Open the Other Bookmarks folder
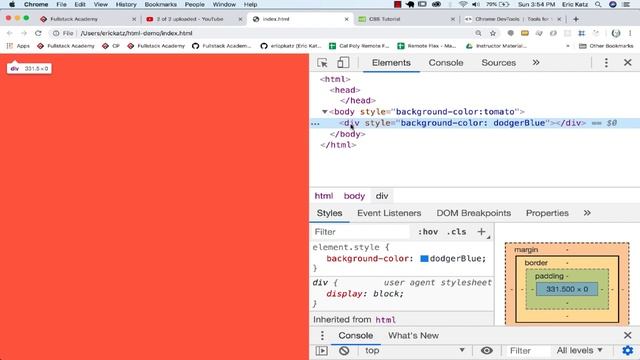The image size is (640, 360). (606, 46)
